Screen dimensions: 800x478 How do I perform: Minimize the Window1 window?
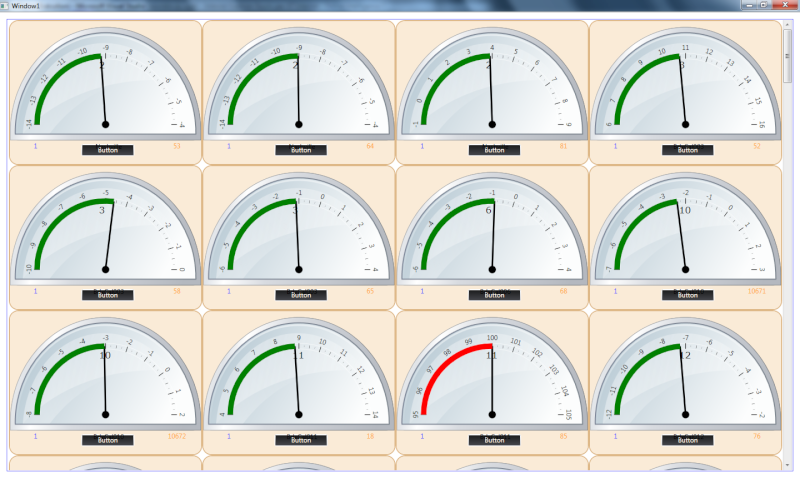pos(749,5)
